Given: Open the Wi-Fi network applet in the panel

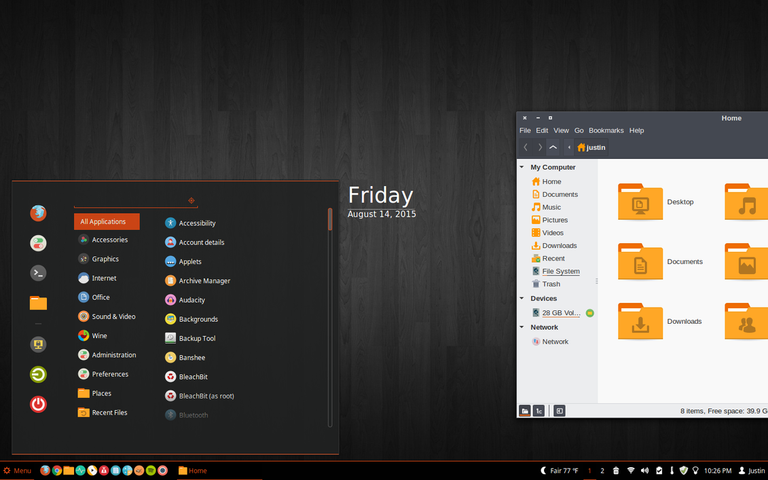Looking at the screenshot, I should tap(631, 471).
